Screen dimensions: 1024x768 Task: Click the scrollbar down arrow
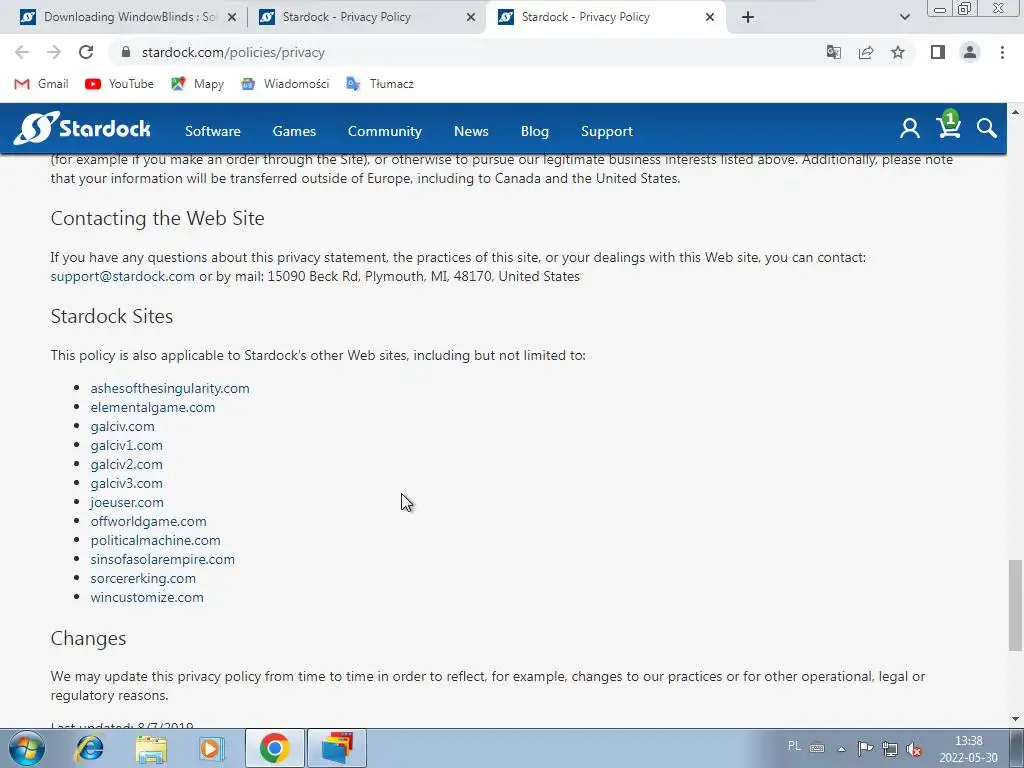(1015, 719)
